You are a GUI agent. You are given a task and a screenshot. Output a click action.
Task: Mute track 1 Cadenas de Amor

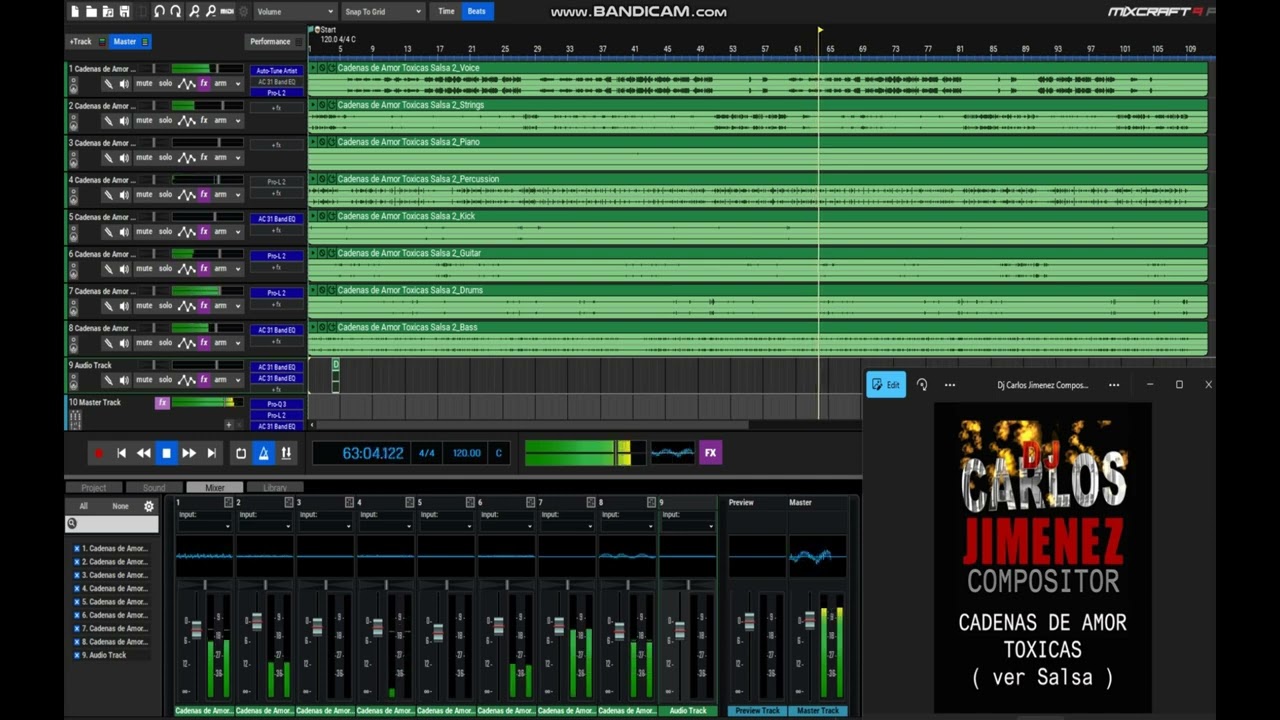(x=144, y=84)
